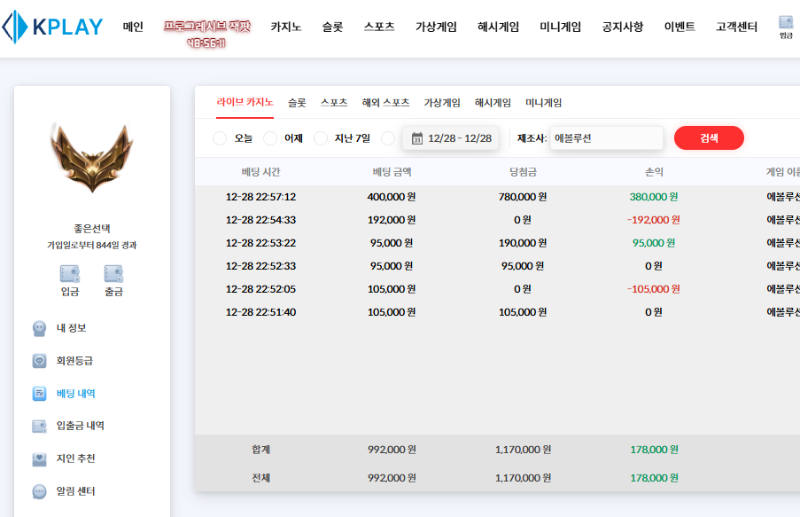Open 내 정보 from sidebar icon
The height and width of the screenshot is (517, 800).
pos(40,328)
